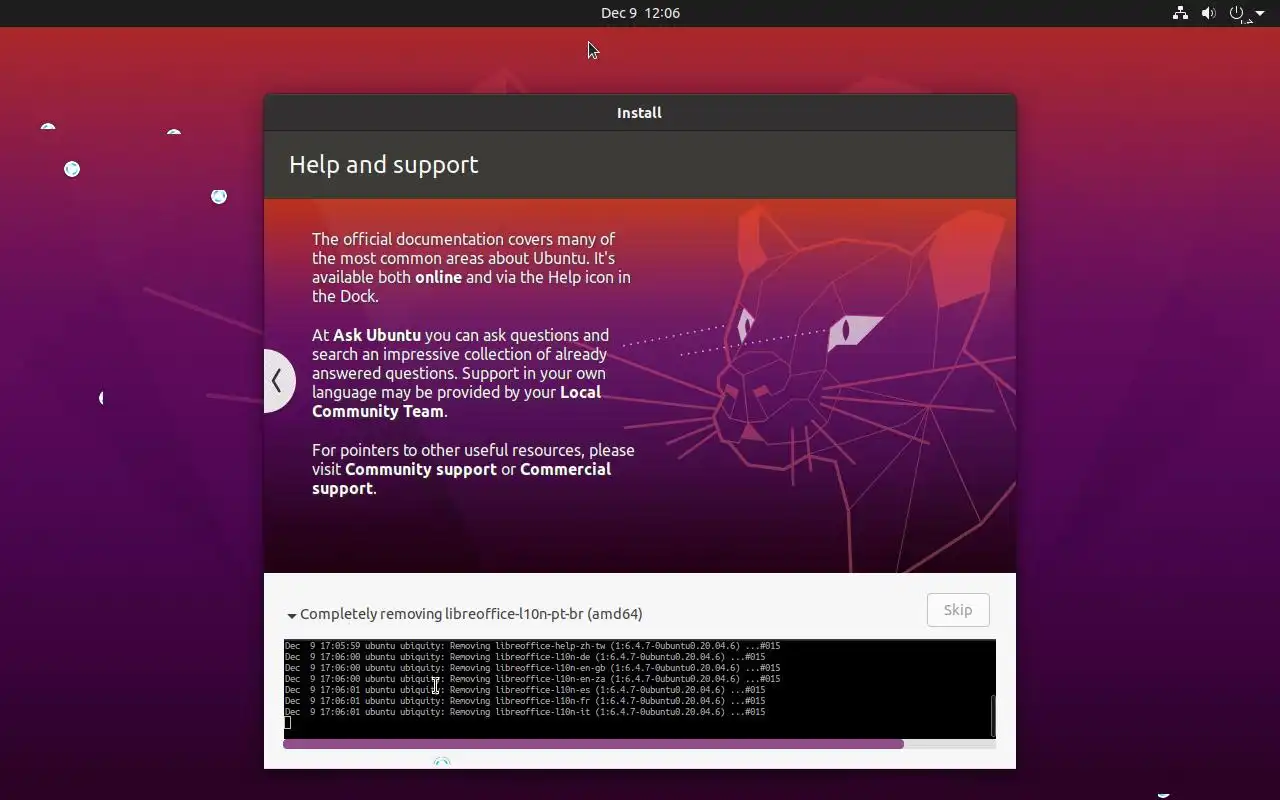The width and height of the screenshot is (1280, 800).
Task: Click the log line removing libreoffice-l10n-en-gb
Action: tap(532, 668)
